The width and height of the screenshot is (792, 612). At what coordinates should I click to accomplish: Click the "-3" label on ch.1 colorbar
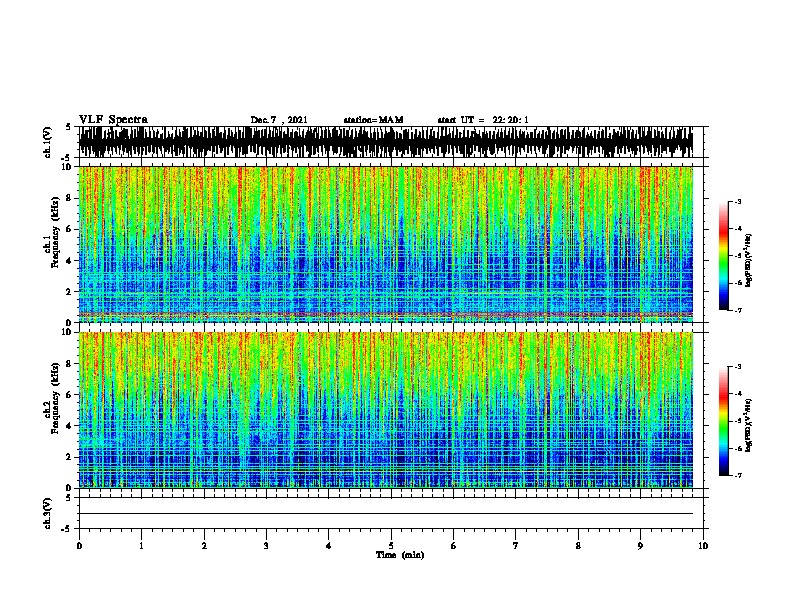(737, 201)
